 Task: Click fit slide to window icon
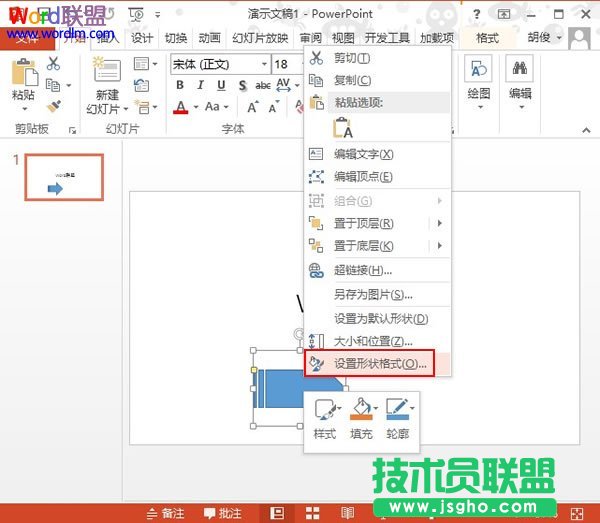(x=577, y=514)
